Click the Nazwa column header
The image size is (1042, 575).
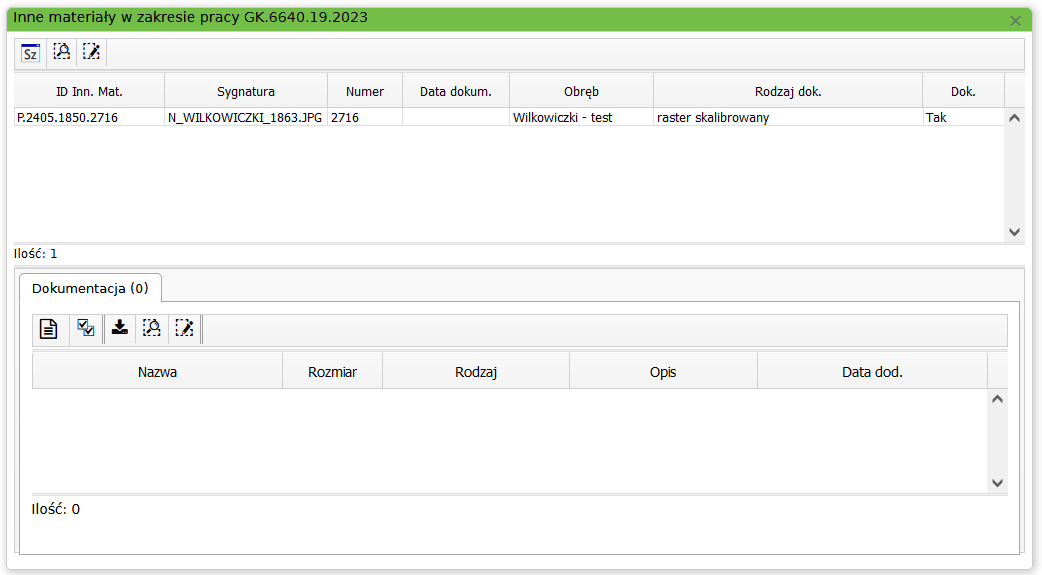pos(157,372)
